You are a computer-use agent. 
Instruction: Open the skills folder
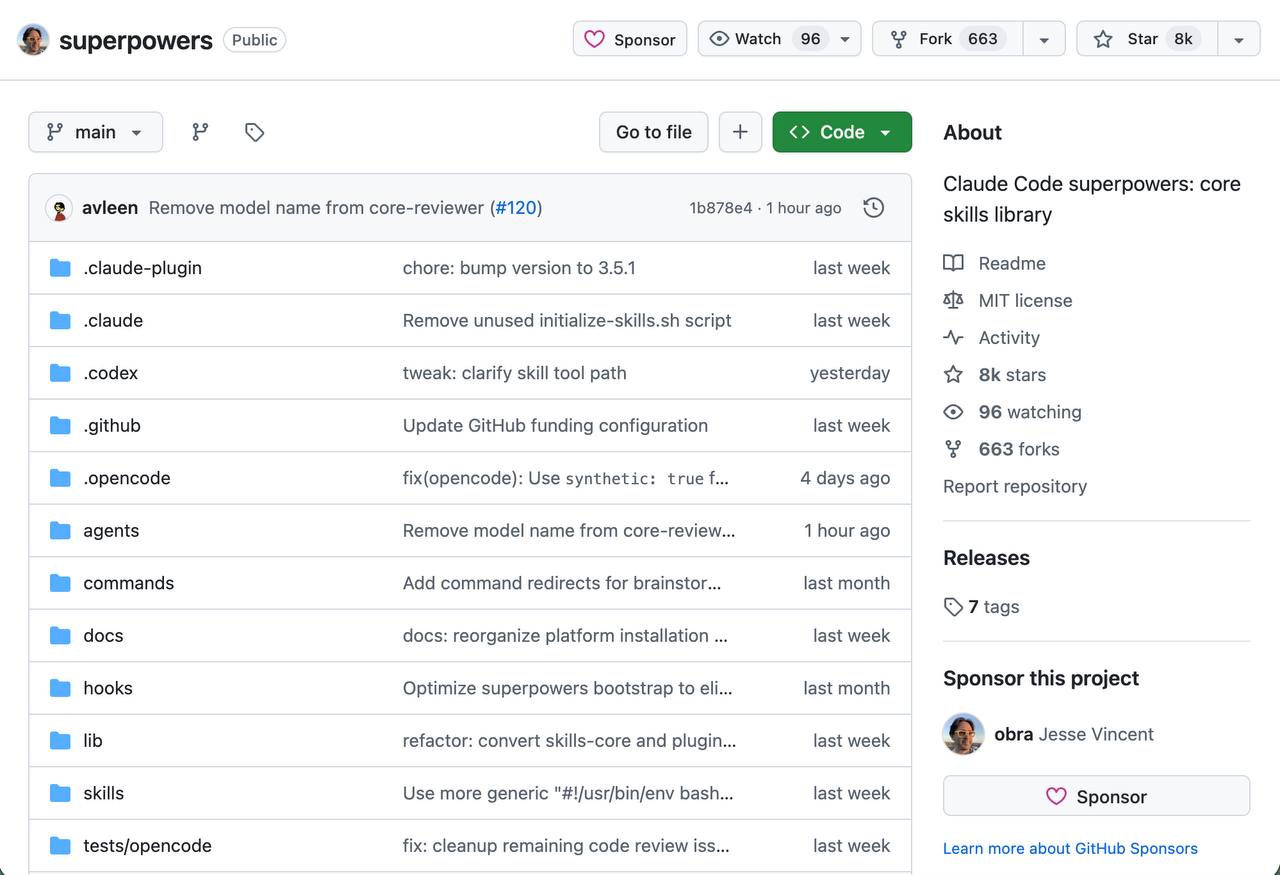(103, 793)
